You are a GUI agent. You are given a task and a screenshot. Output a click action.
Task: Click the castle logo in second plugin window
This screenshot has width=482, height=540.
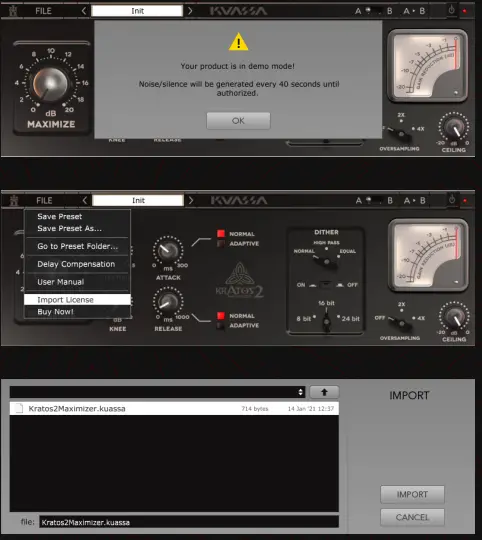[x=14, y=200]
